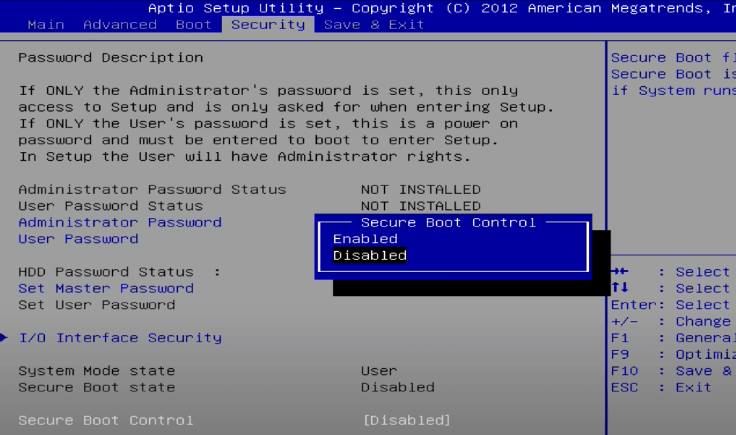Select the Security tab
Screen dimensions: 736x435
(268, 24)
